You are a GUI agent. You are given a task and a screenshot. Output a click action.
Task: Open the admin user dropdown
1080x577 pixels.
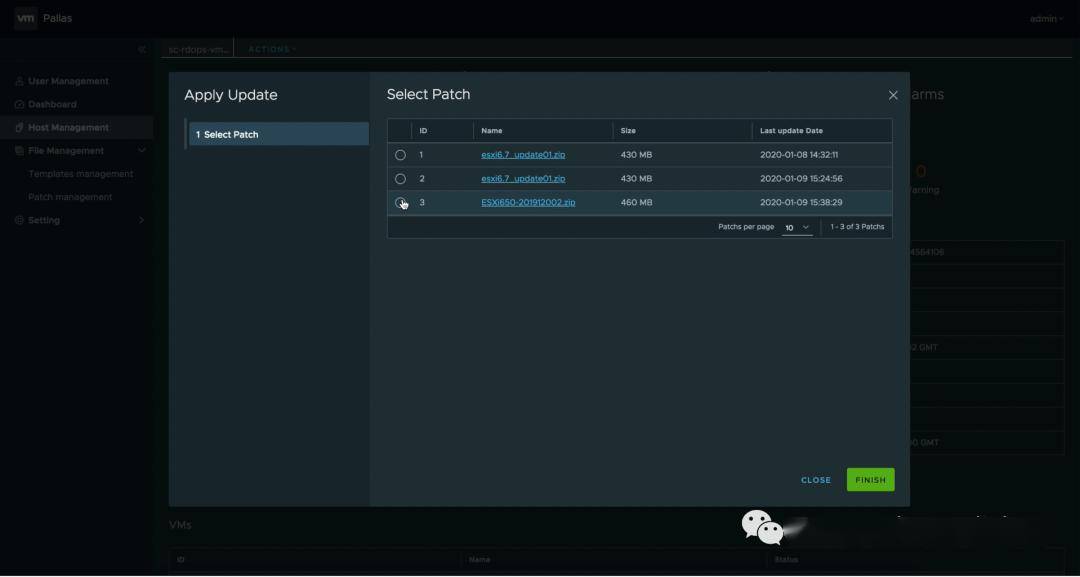pos(1046,19)
